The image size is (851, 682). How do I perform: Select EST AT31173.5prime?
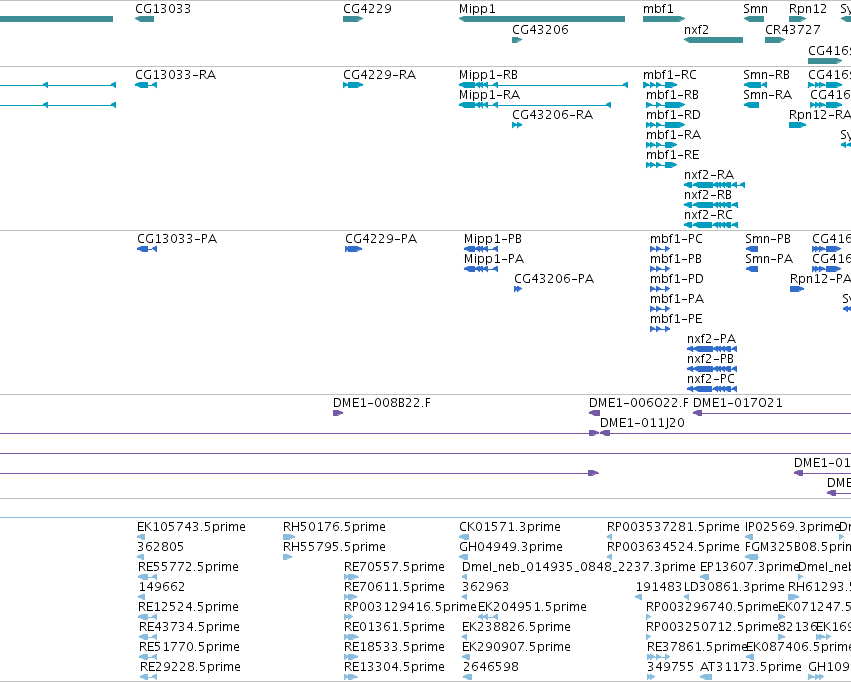click(x=706, y=677)
